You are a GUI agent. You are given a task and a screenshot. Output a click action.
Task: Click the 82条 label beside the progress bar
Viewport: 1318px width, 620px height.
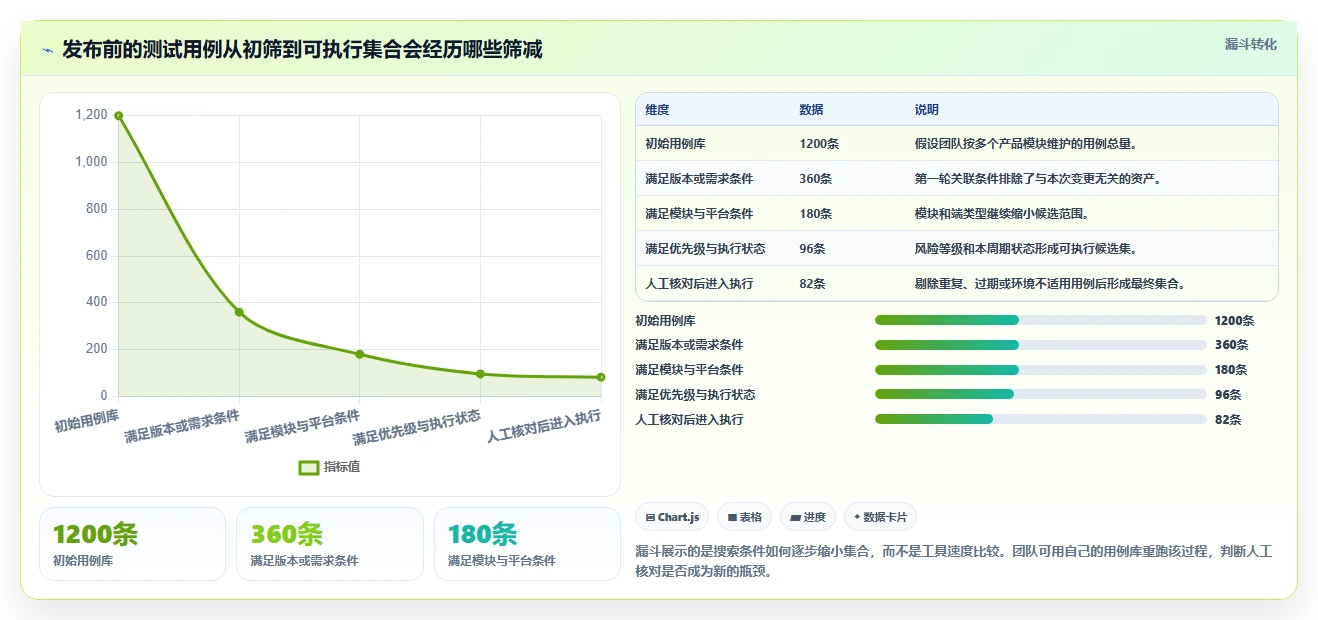tap(1227, 420)
